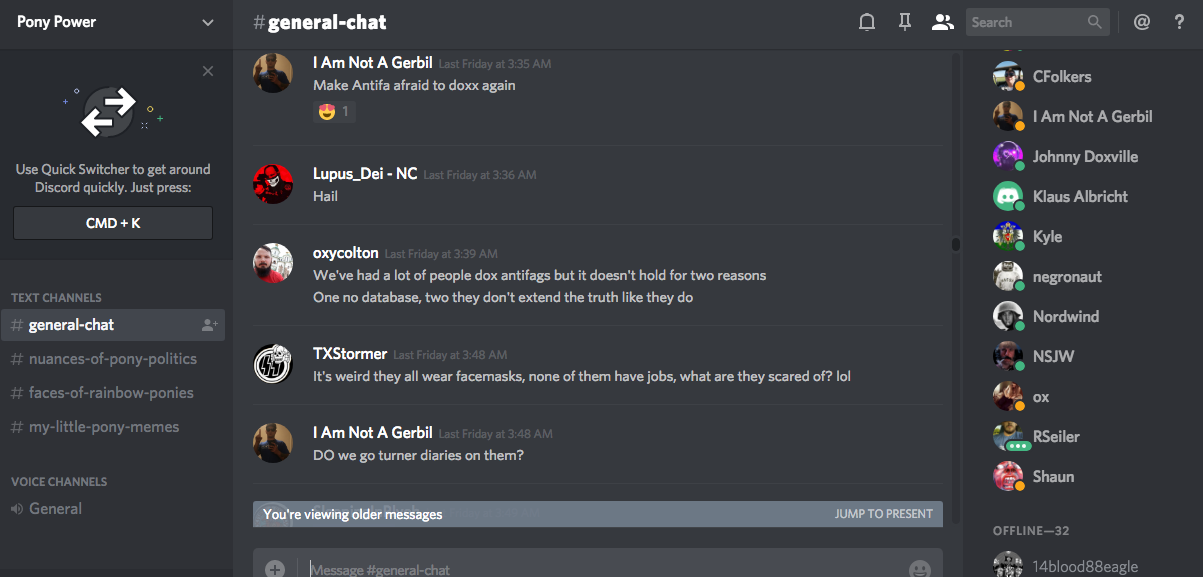Switch to nuances-of-pony-politics channel

113,359
